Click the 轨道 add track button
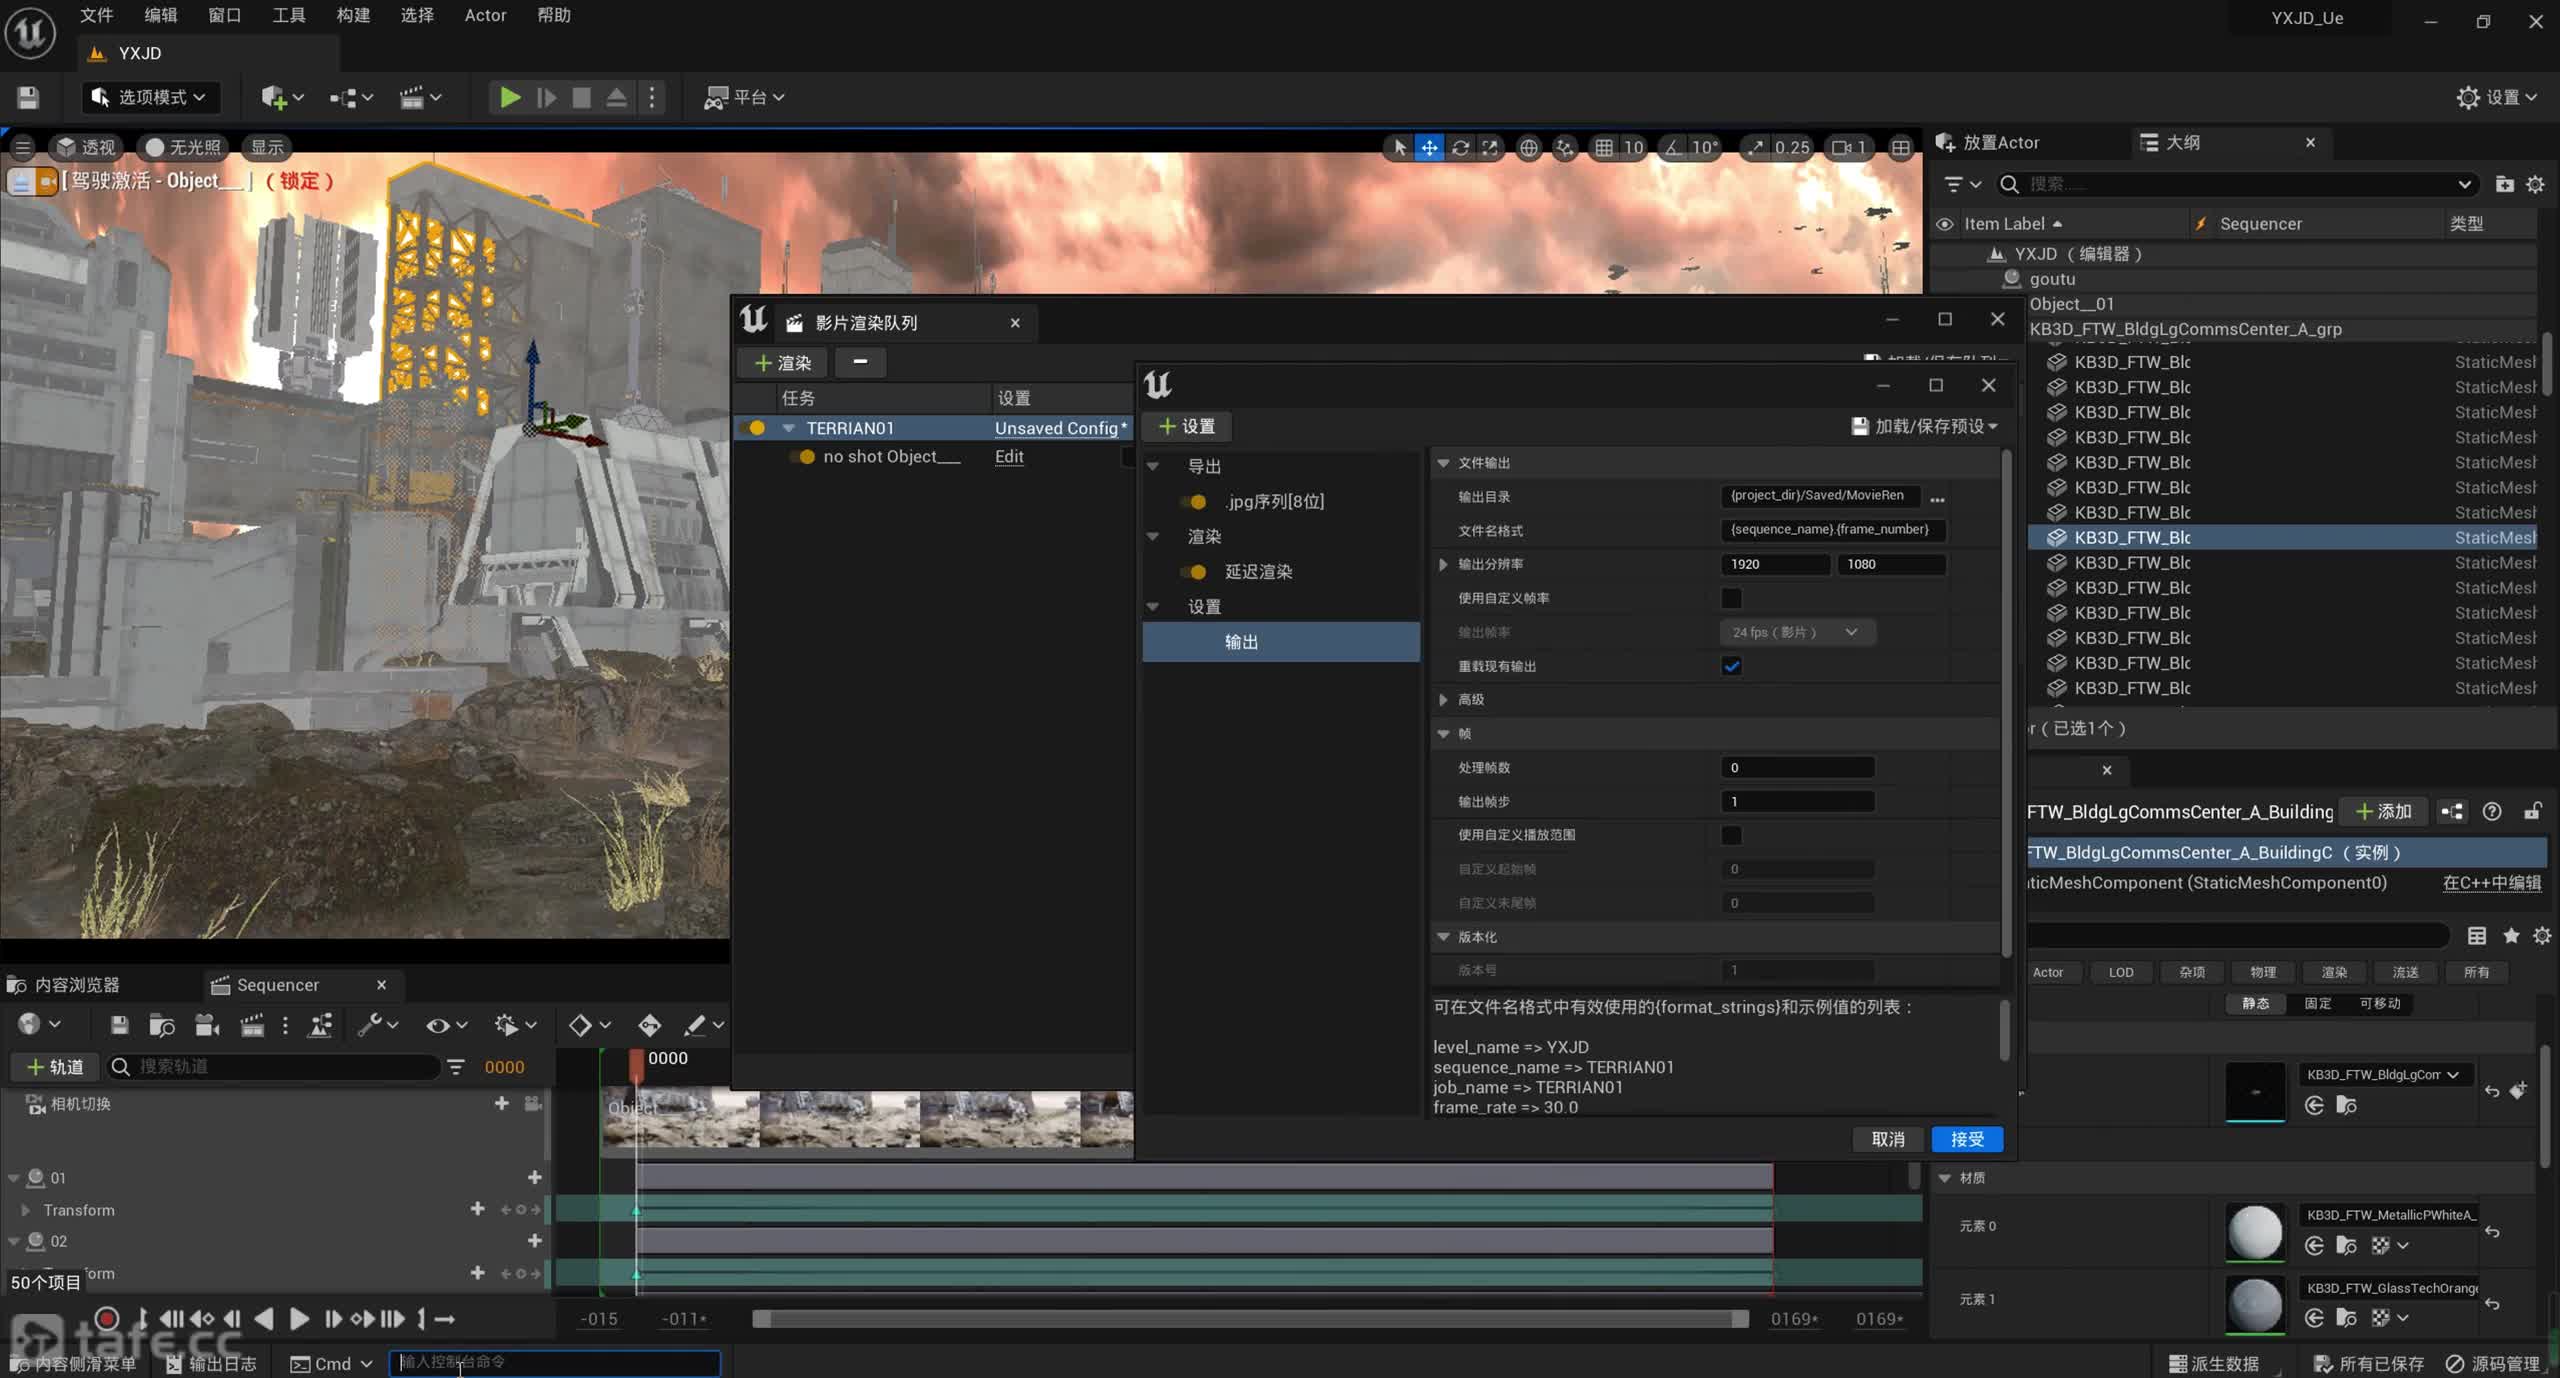Viewport: 2560px width, 1378px height. 56,1067
